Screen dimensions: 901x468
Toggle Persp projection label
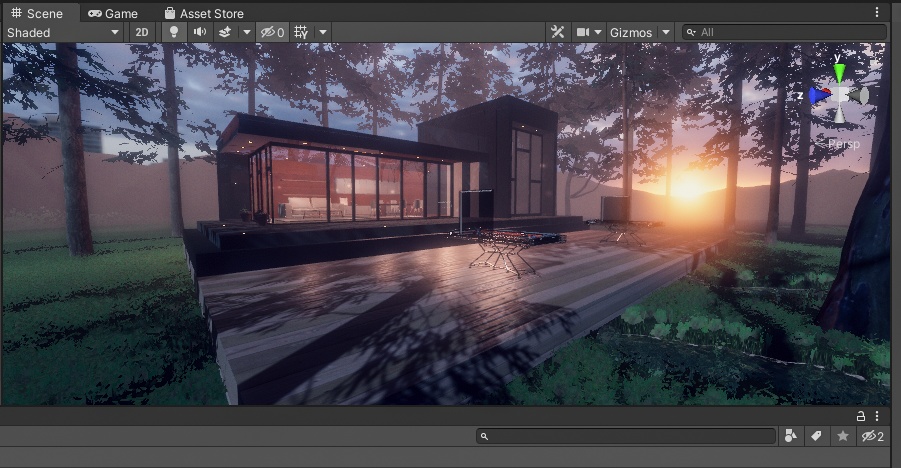pos(844,144)
